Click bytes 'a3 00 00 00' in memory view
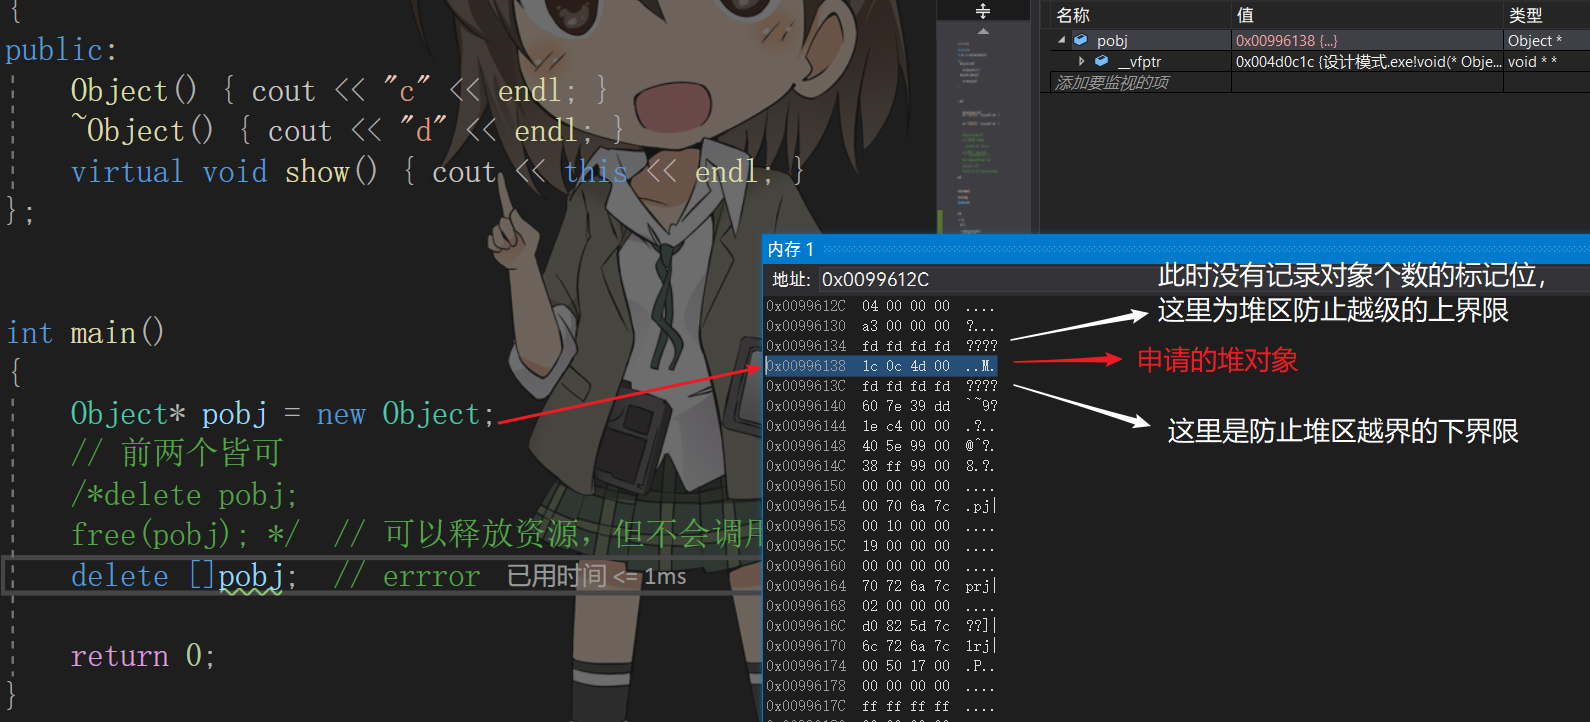 (906, 326)
